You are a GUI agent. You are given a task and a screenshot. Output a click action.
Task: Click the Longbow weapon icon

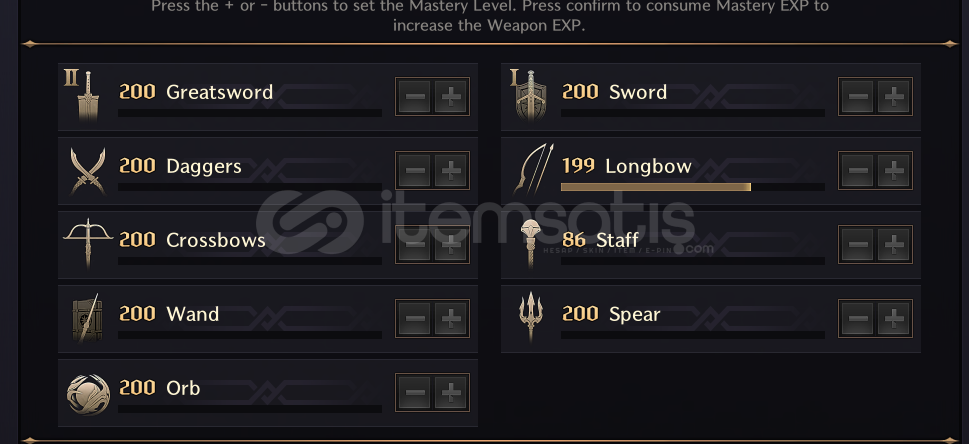pyautogui.click(x=533, y=169)
